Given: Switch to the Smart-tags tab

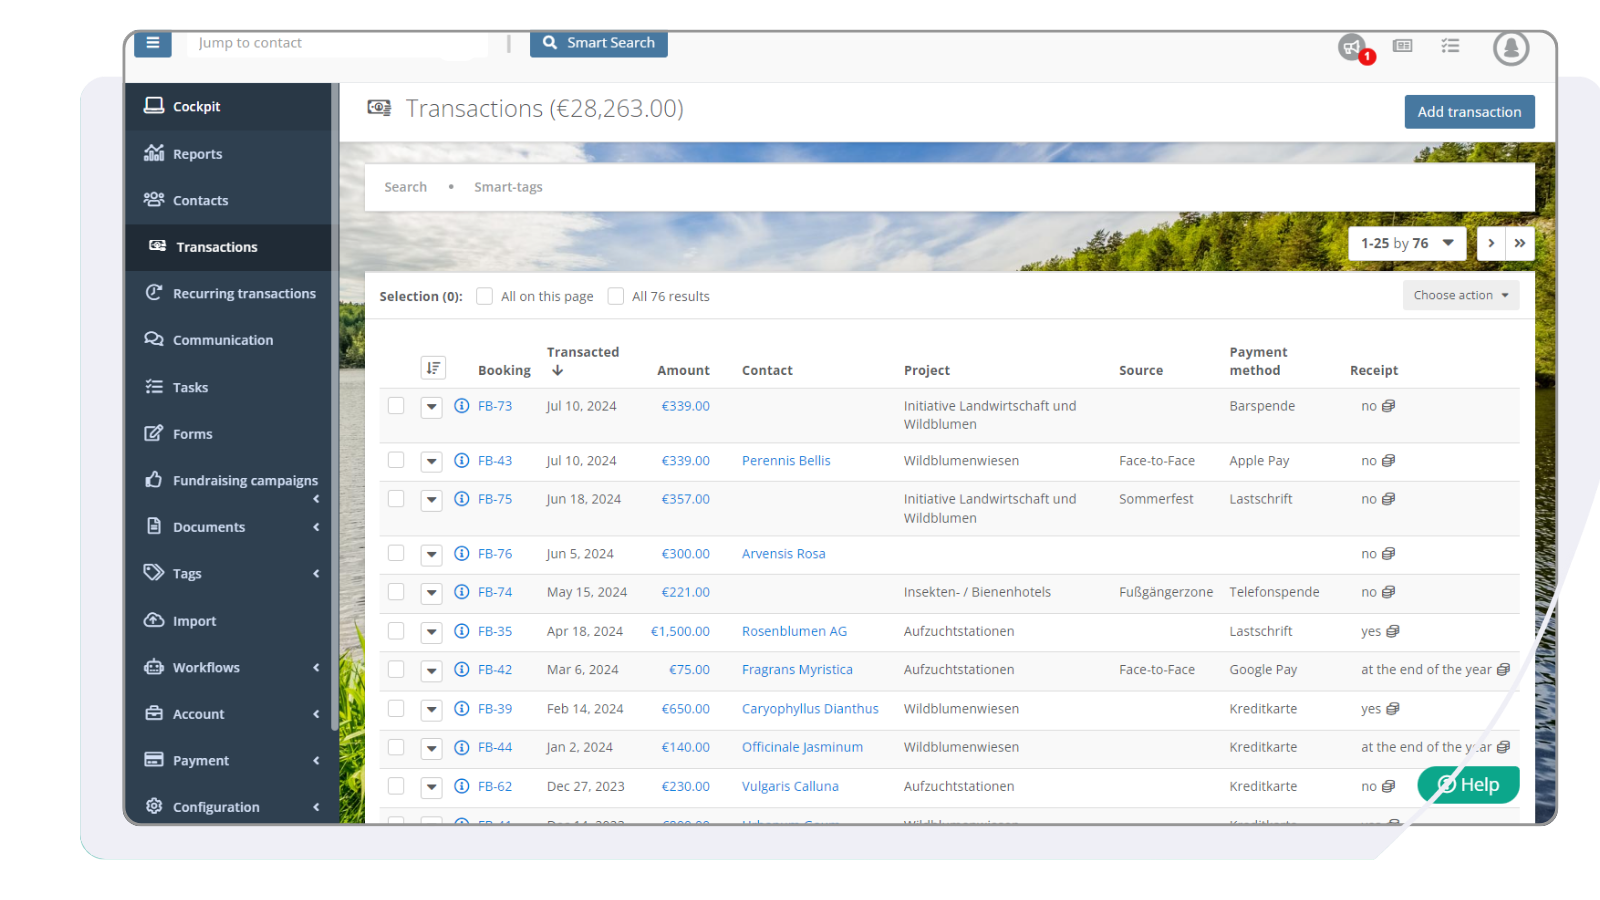Looking at the screenshot, I should pyautogui.click(x=508, y=186).
